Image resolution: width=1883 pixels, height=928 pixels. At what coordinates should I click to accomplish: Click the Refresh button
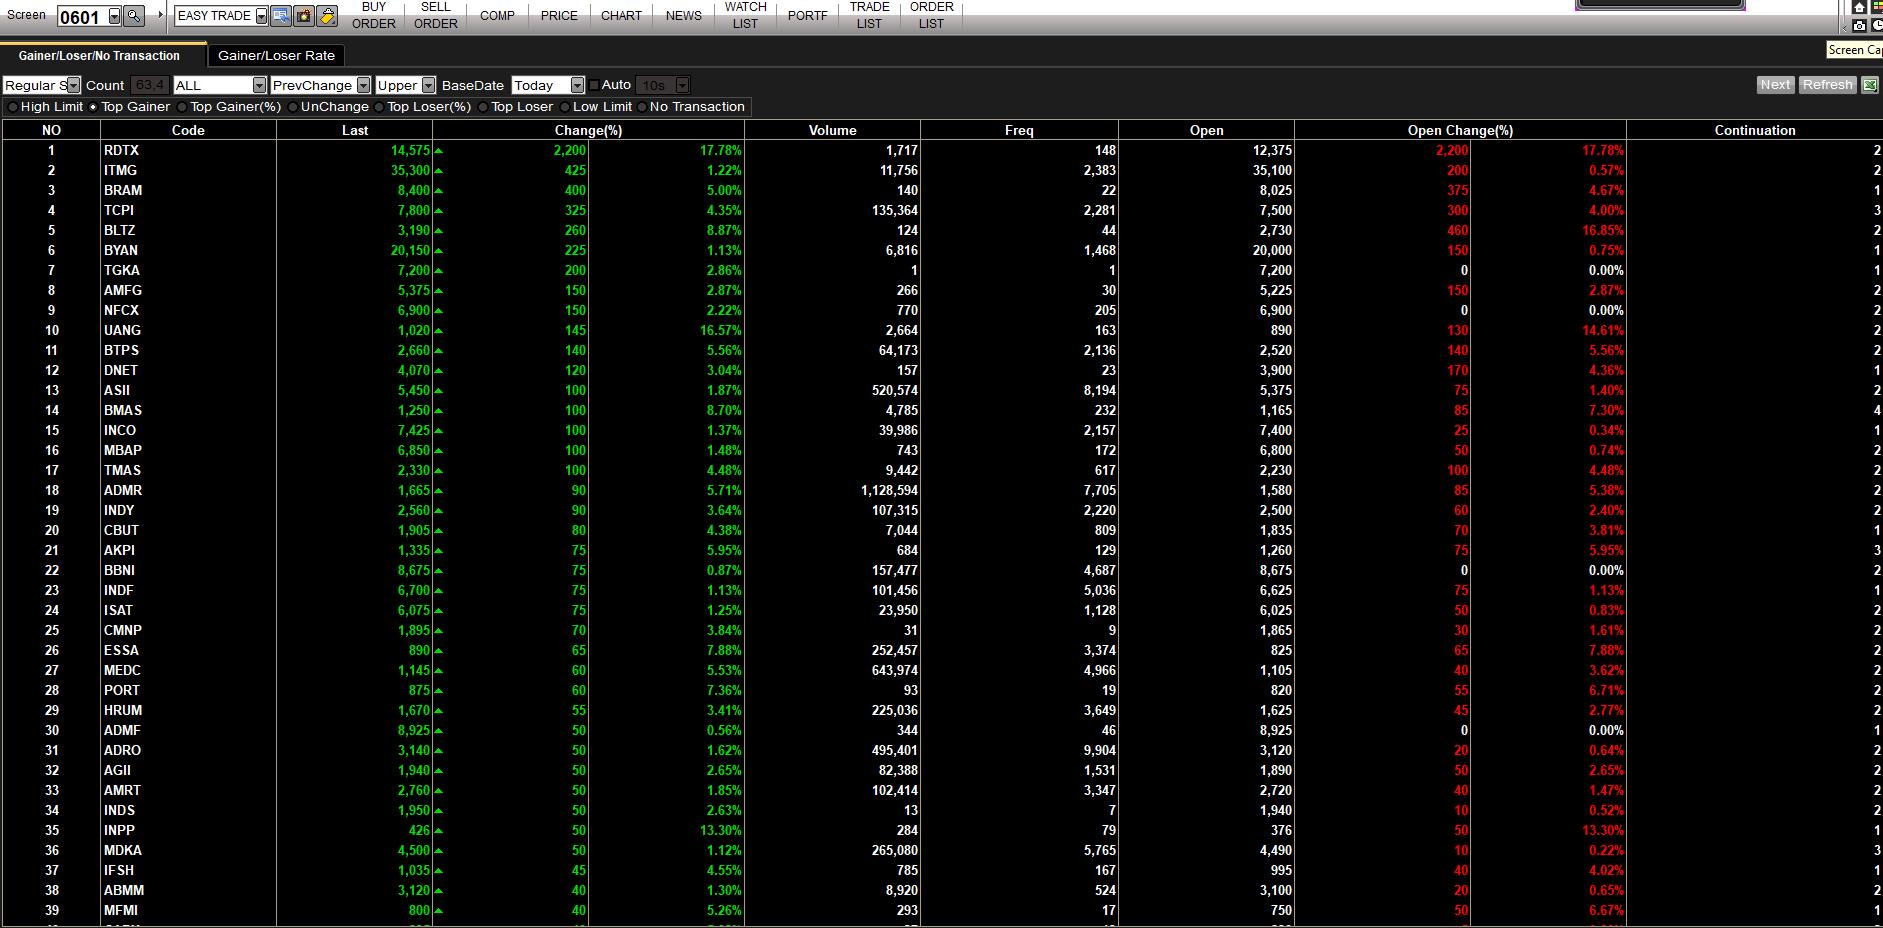[1828, 85]
